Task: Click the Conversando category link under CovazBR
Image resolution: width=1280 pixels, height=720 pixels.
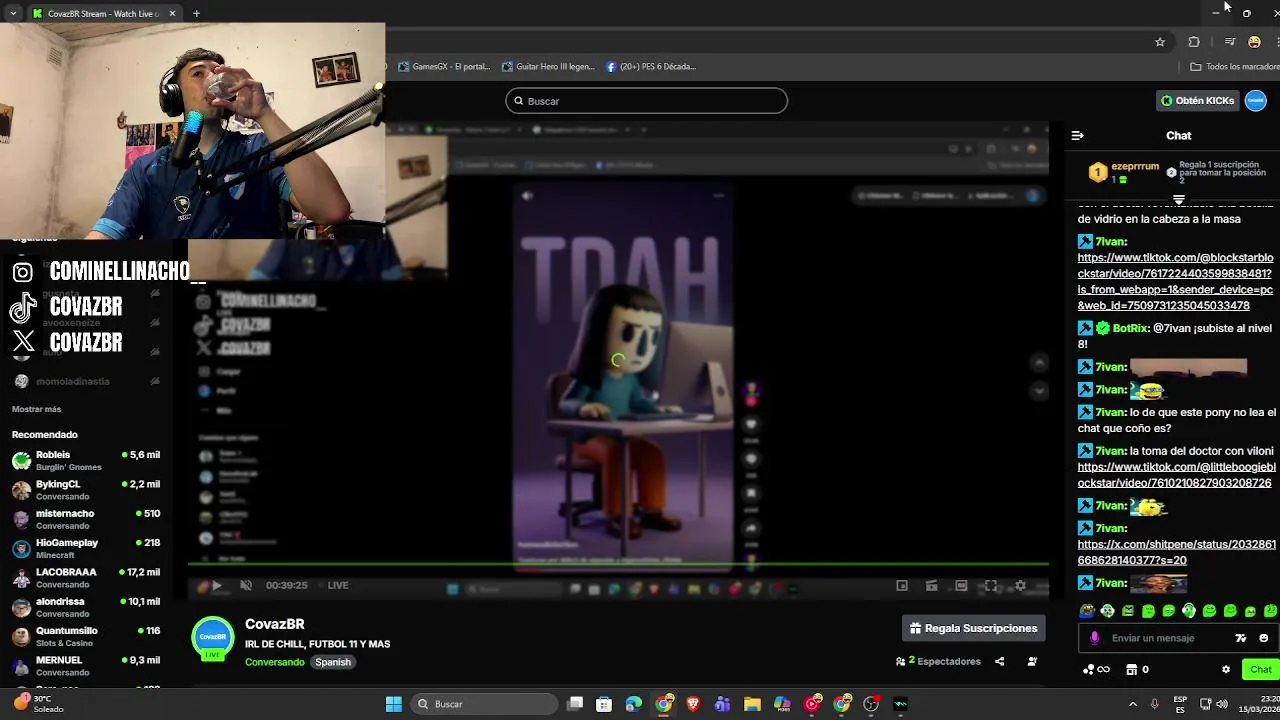Action: (x=274, y=662)
